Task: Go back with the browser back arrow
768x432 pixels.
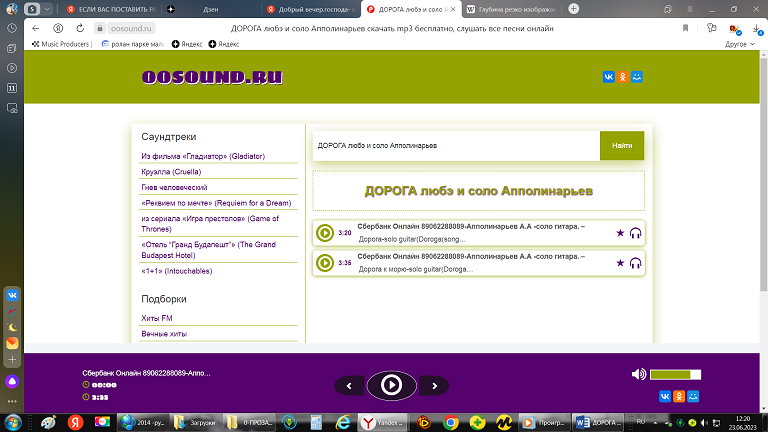Action: [x=35, y=28]
